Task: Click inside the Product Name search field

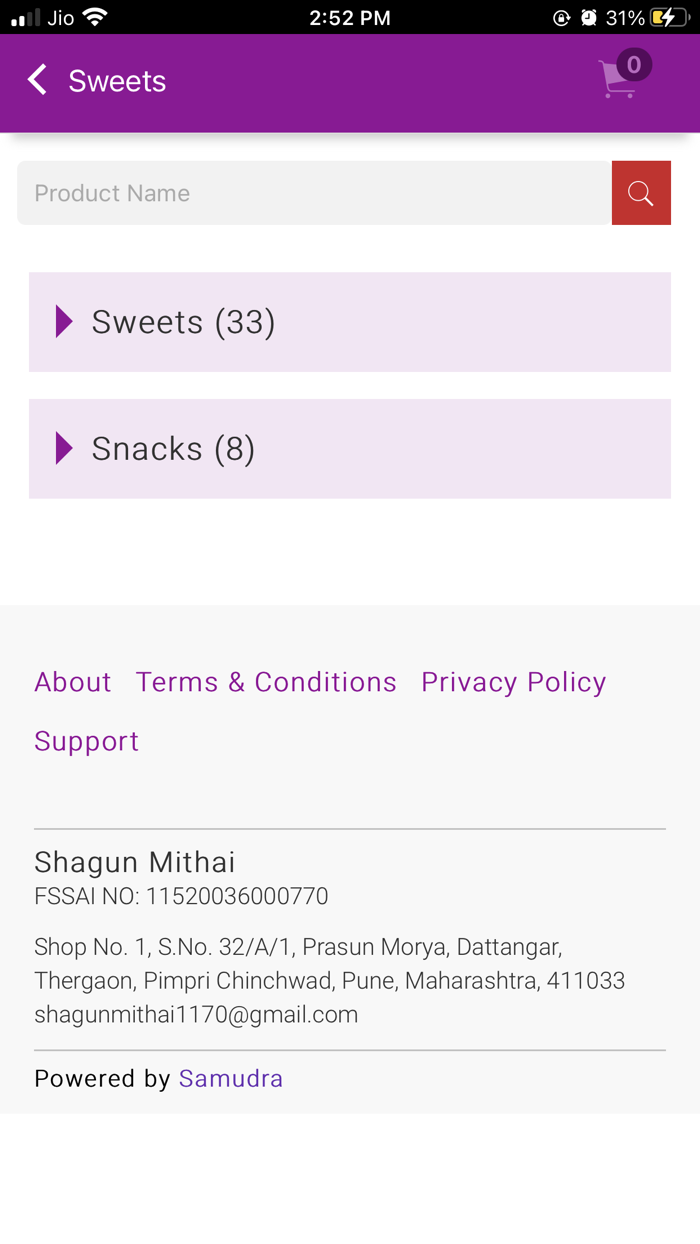Action: 300,192
